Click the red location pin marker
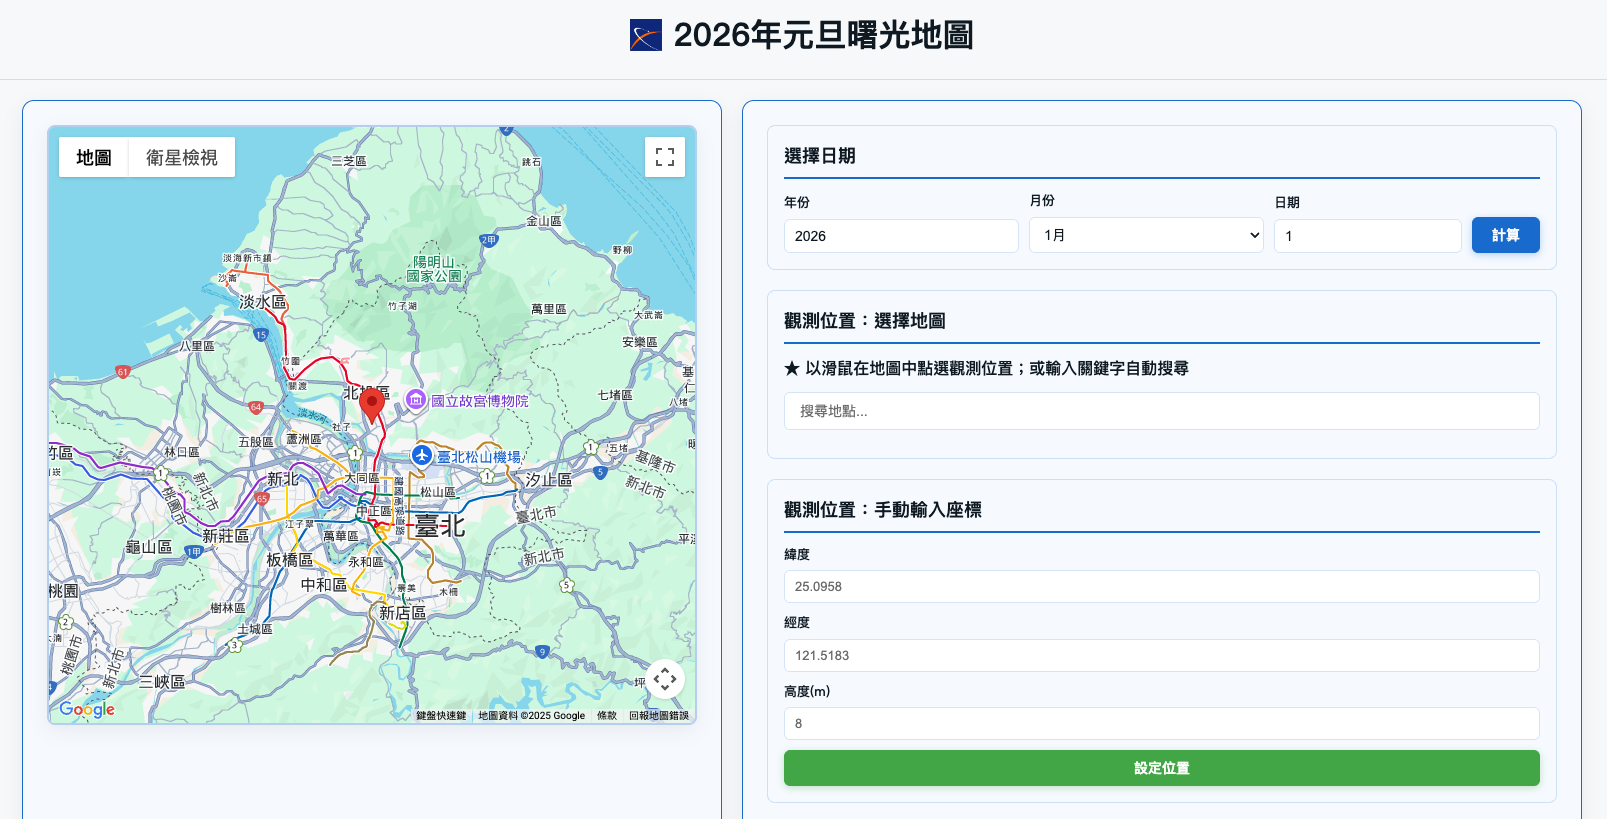 click(x=372, y=407)
